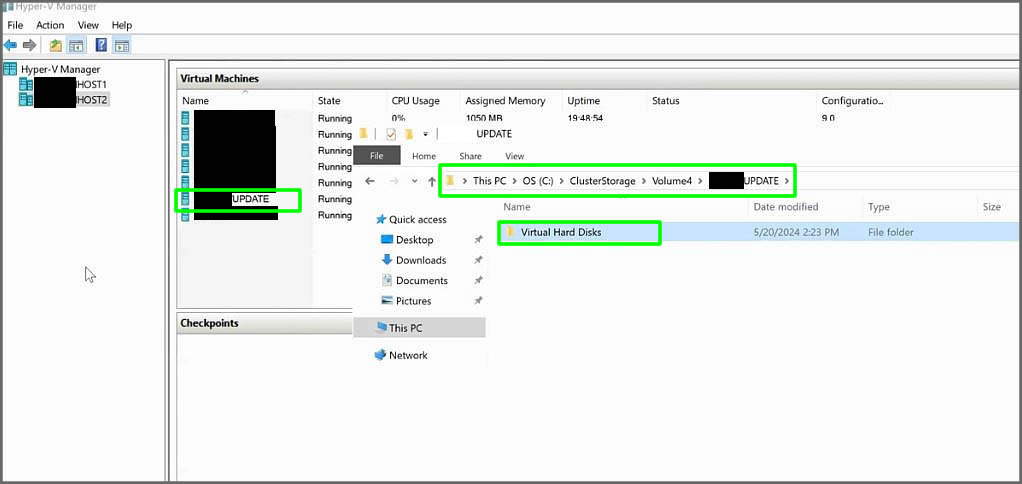The image size is (1022, 484).
Task: Select Quick access in Explorer sidebar
Action: pos(418,220)
